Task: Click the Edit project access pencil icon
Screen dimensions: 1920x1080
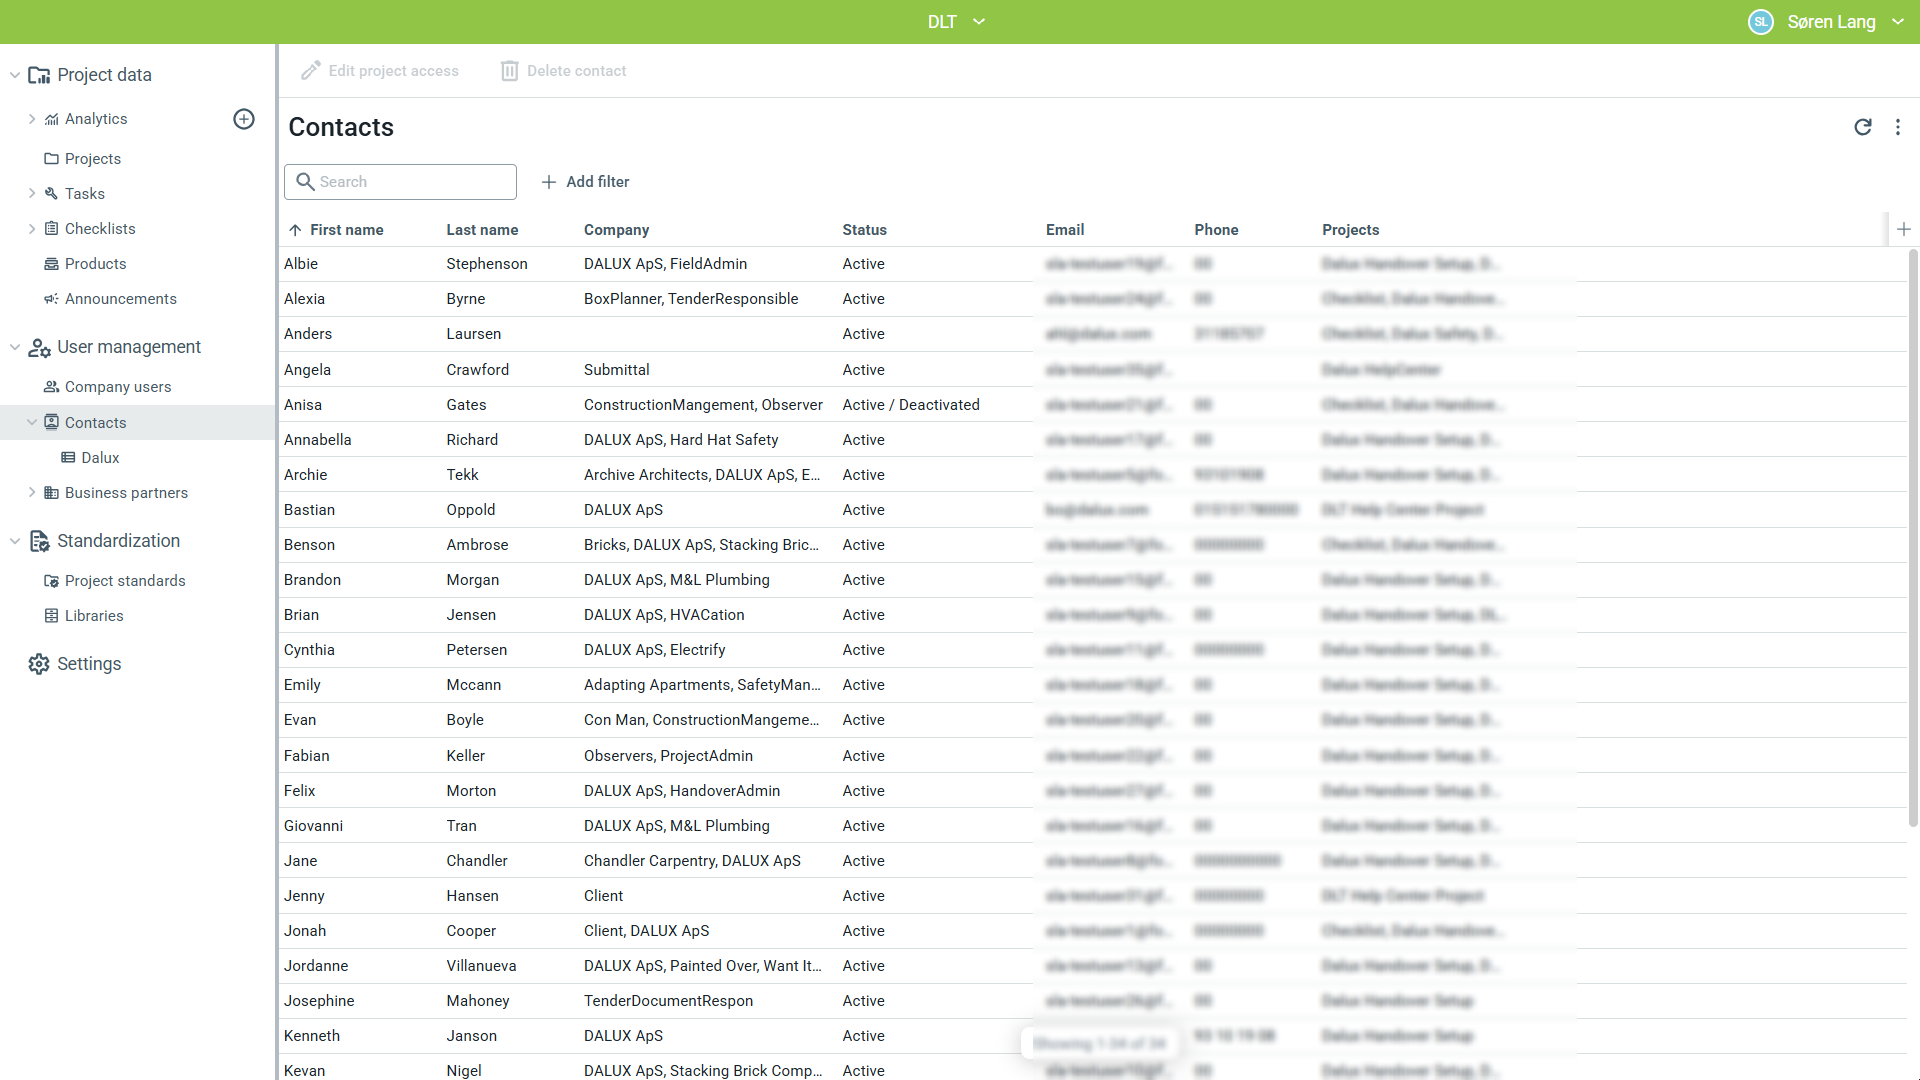Action: click(x=311, y=71)
